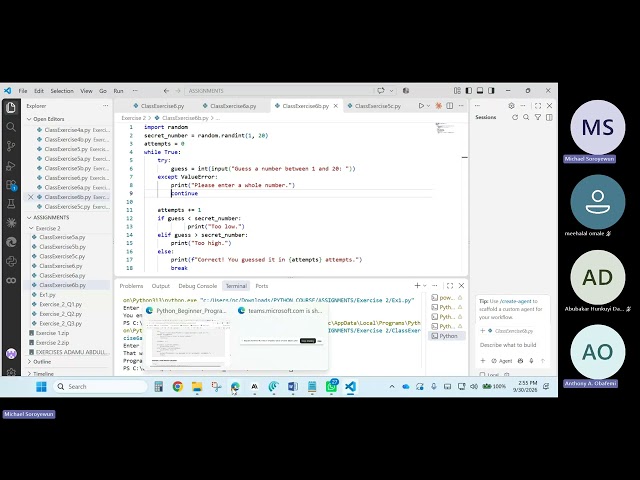Open chat icon in title bar
The height and width of the screenshot is (480, 640).
pyautogui.click(x=381, y=91)
